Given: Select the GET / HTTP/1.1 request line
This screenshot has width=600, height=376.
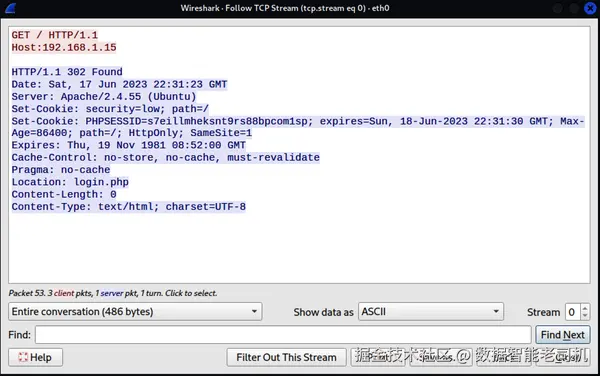Looking at the screenshot, I should [x=55, y=35].
